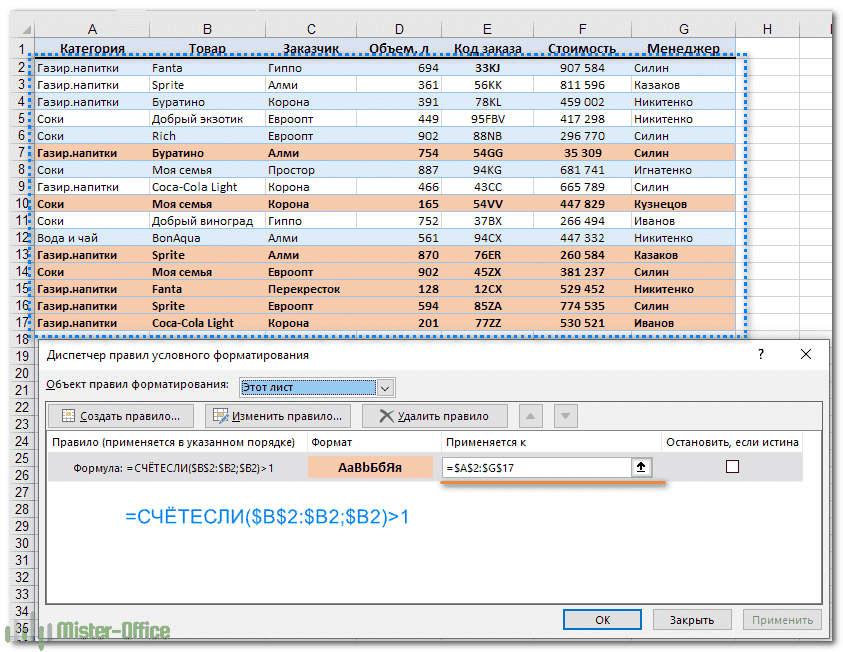Expand the 'Этот лист' rules scope dropdown
The width and height of the screenshot is (843, 652).
pyautogui.click(x=386, y=387)
